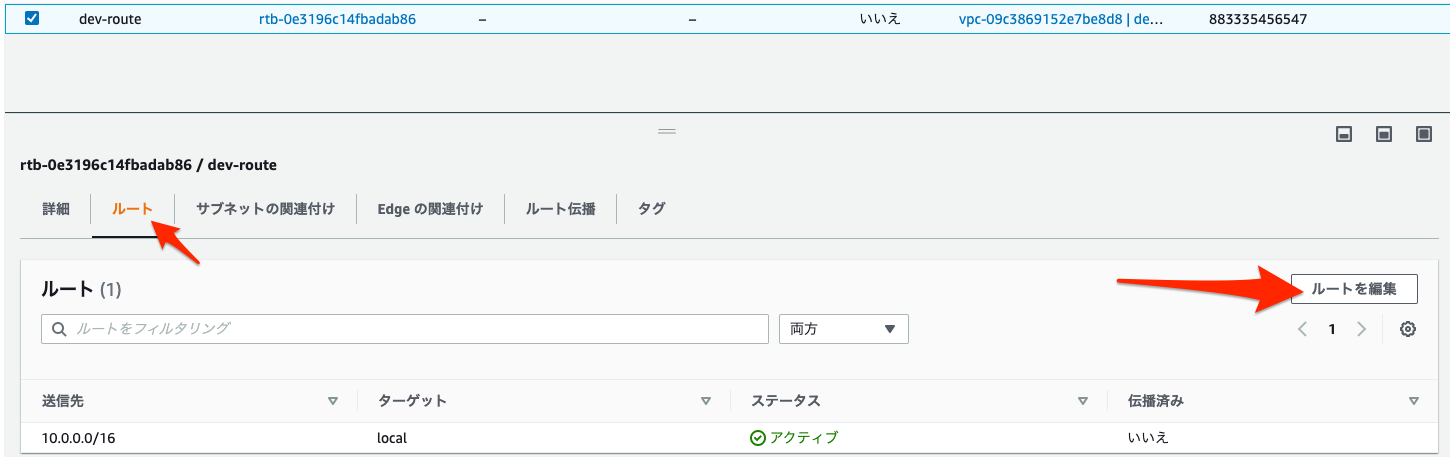
Task: Click the いいえ cell in dev-route row
Action: 879,19
